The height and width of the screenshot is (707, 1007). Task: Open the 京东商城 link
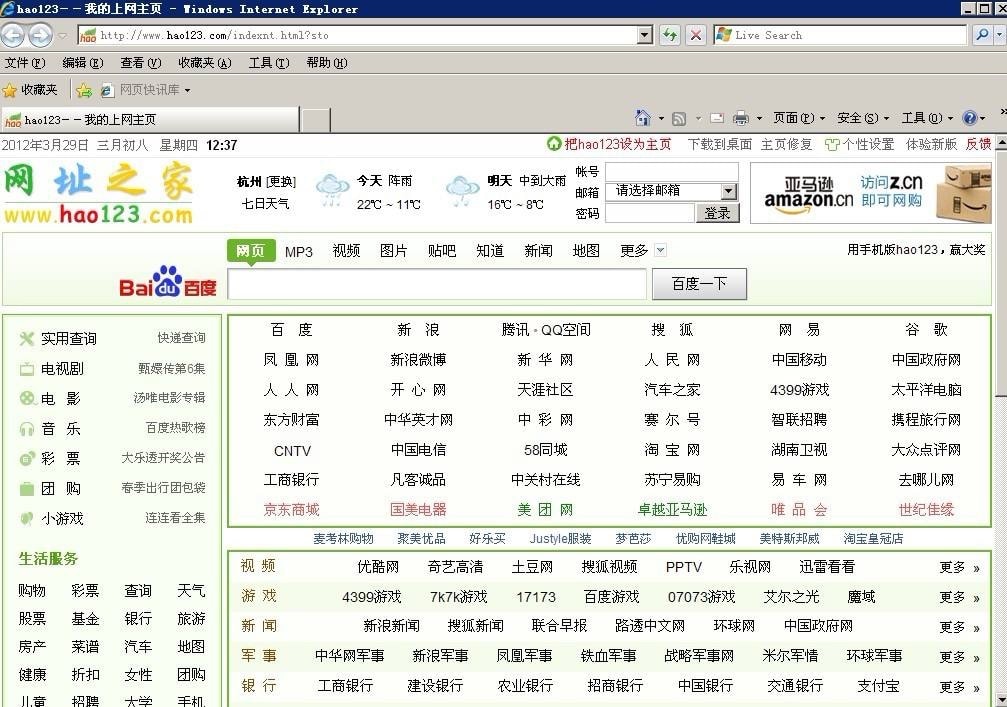pyautogui.click(x=292, y=510)
